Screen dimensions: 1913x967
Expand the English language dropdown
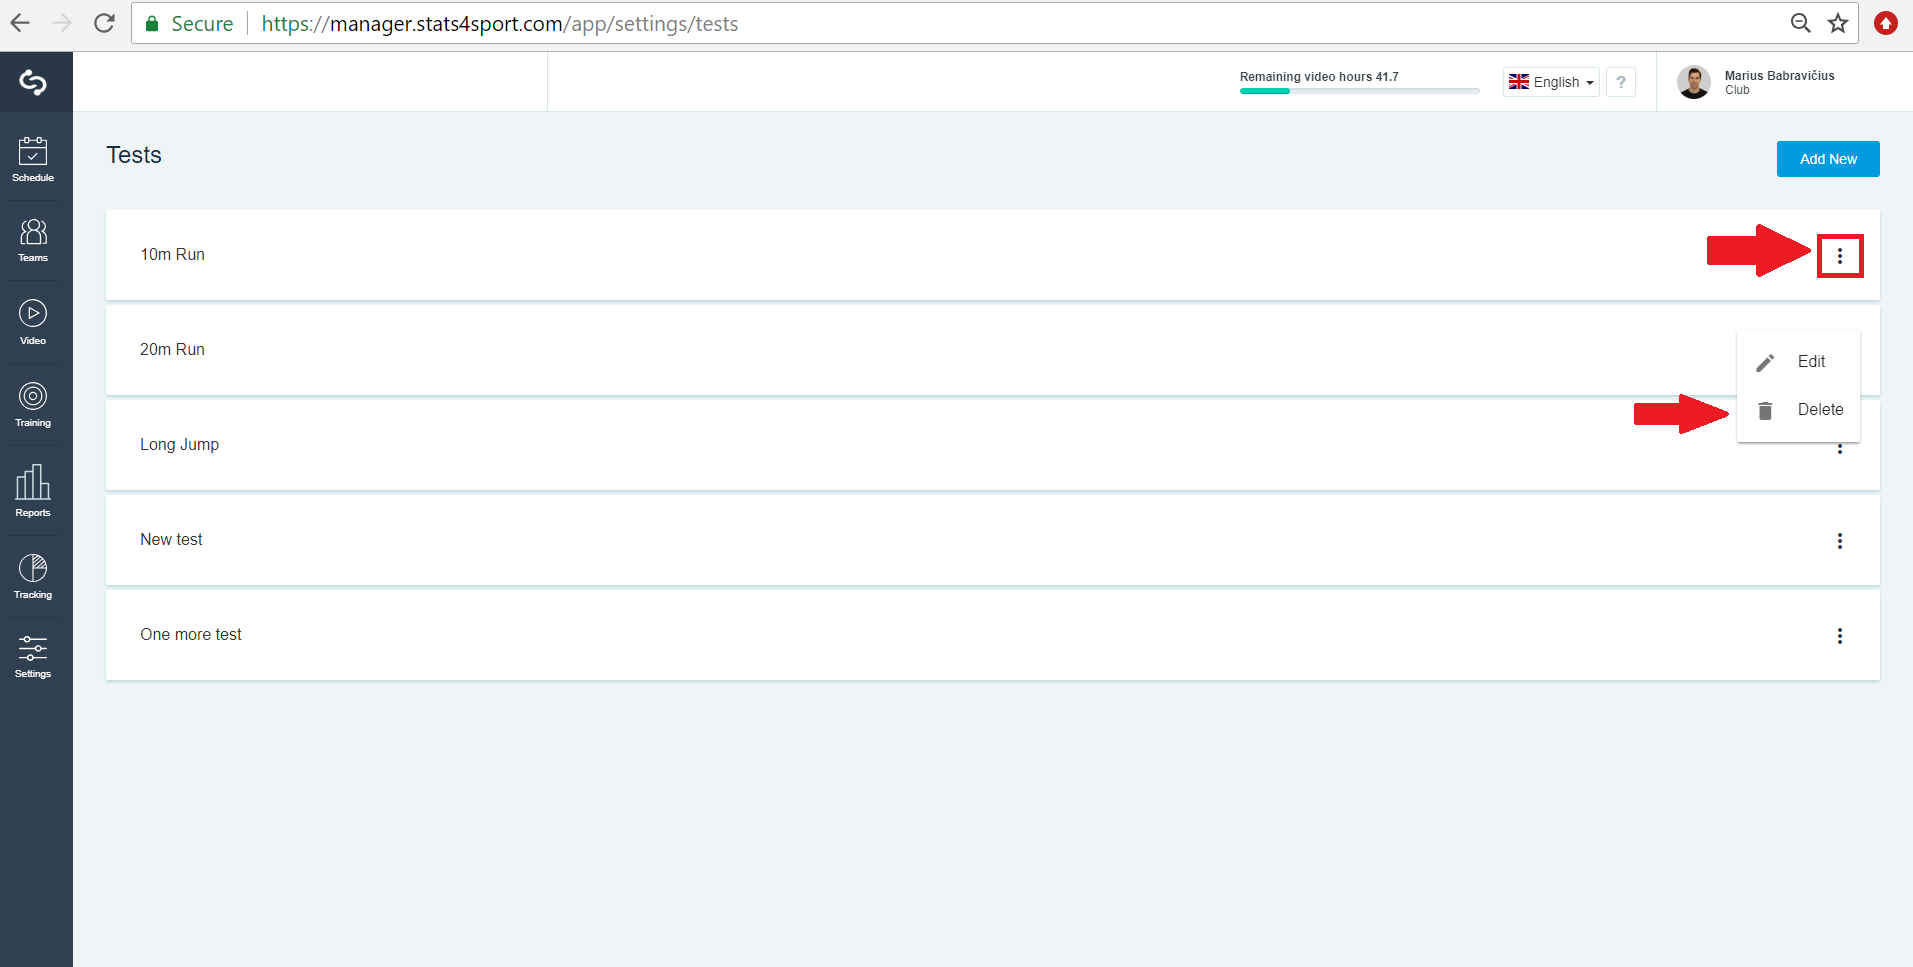1551,82
